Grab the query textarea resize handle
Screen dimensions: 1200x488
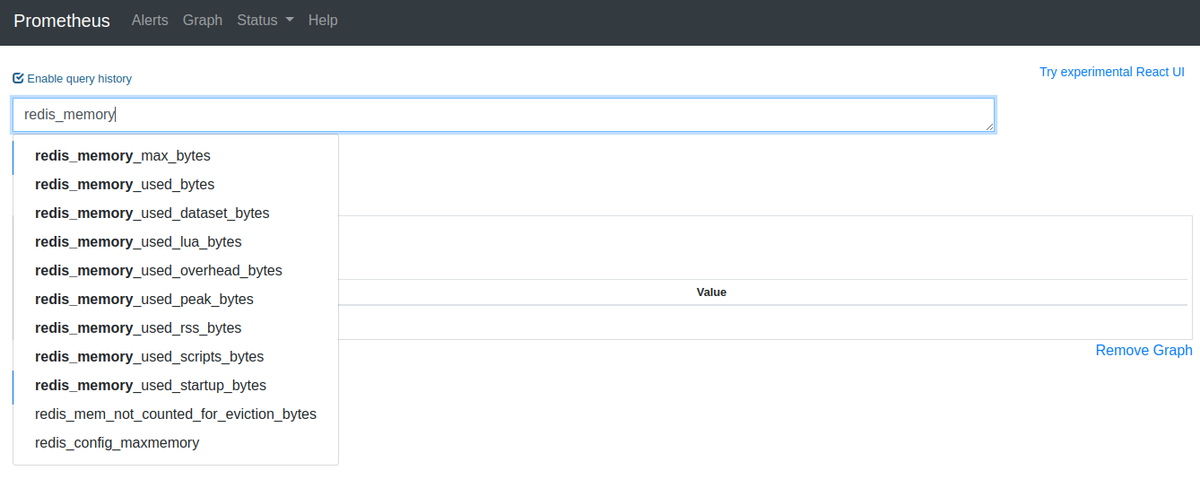click(x=989, y=126)
